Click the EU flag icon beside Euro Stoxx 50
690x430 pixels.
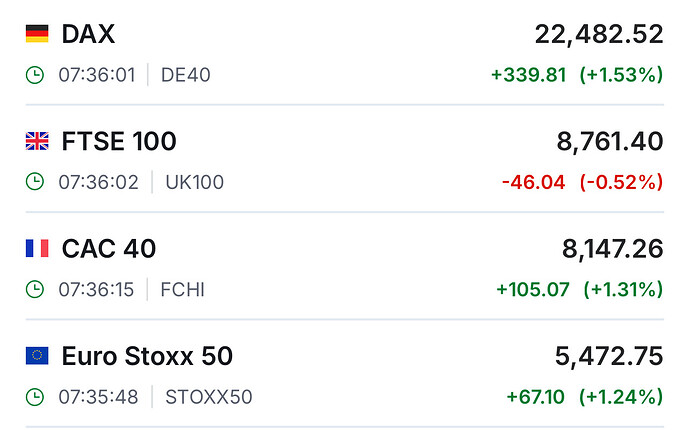37,356
